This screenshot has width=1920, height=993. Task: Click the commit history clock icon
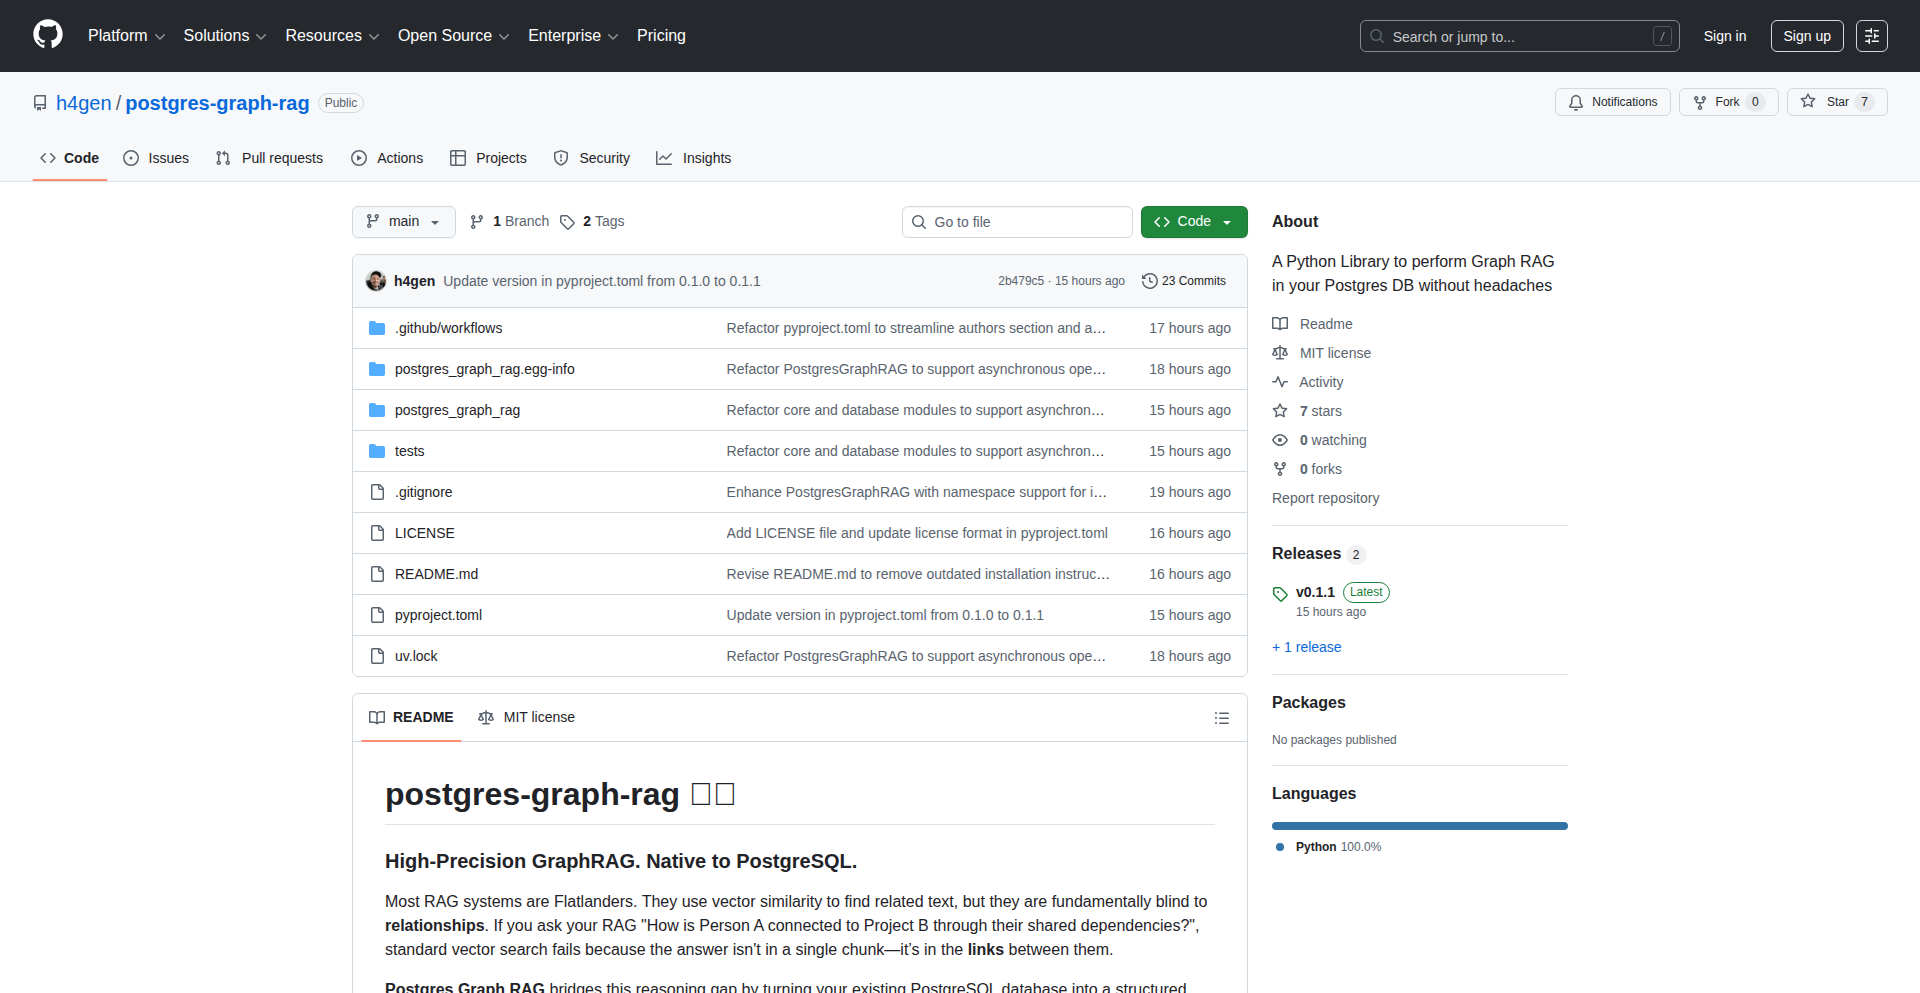[1148, 281]
